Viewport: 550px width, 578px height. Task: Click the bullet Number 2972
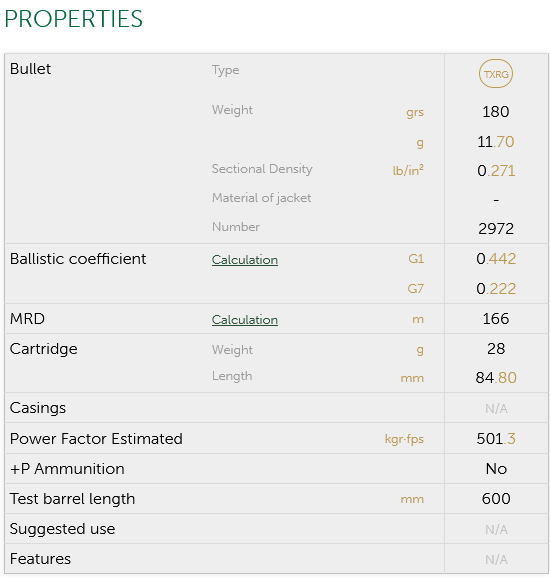tap(496, 229)
